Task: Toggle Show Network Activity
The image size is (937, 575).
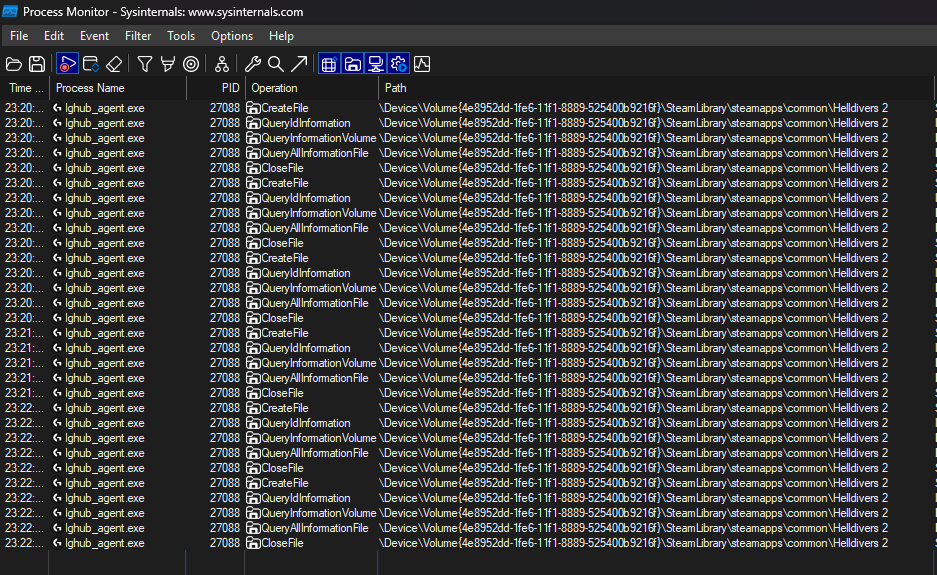Action: 375,64
